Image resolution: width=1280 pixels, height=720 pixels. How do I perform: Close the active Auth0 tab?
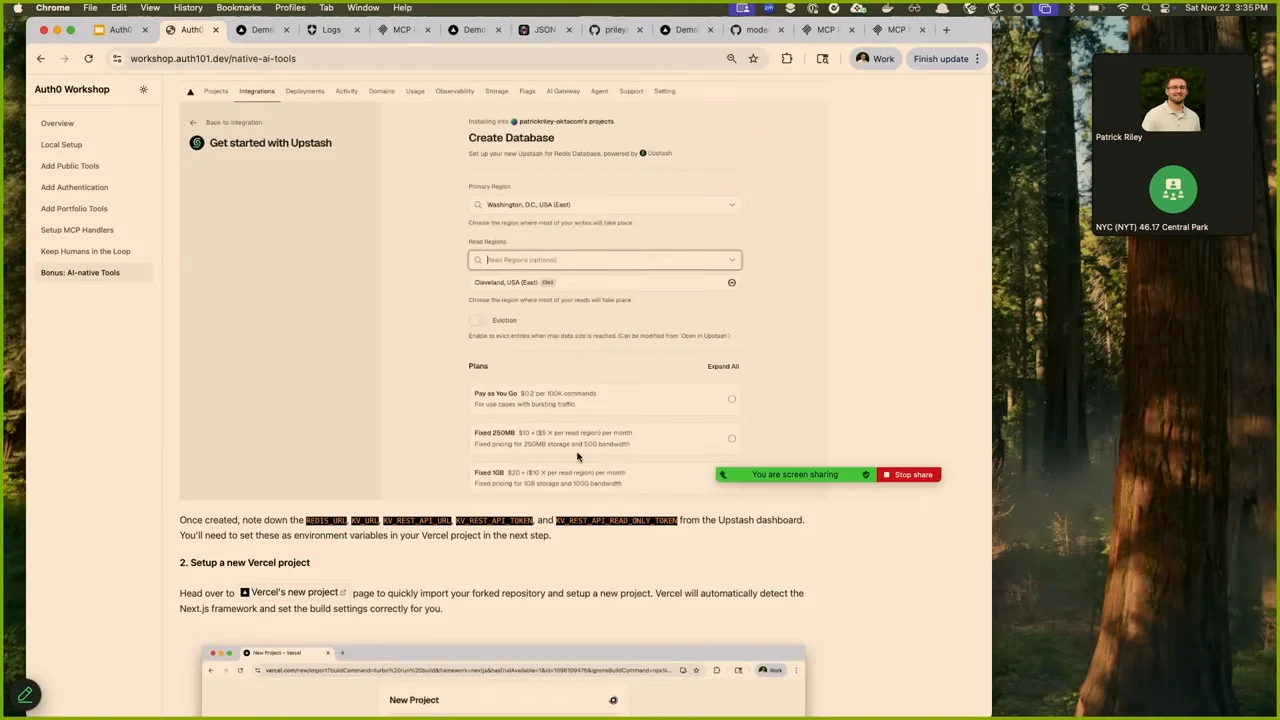point(215,30)
